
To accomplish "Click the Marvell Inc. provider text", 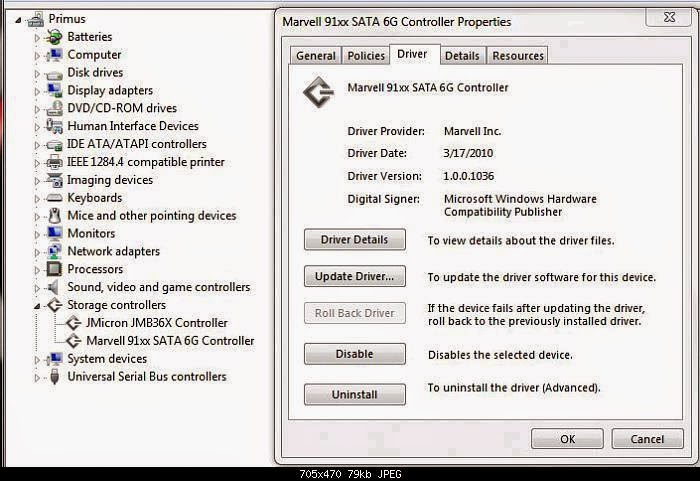I will (472, 131).
